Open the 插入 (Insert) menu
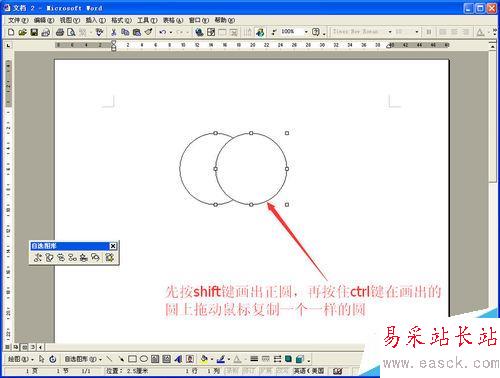 point(96,20)
